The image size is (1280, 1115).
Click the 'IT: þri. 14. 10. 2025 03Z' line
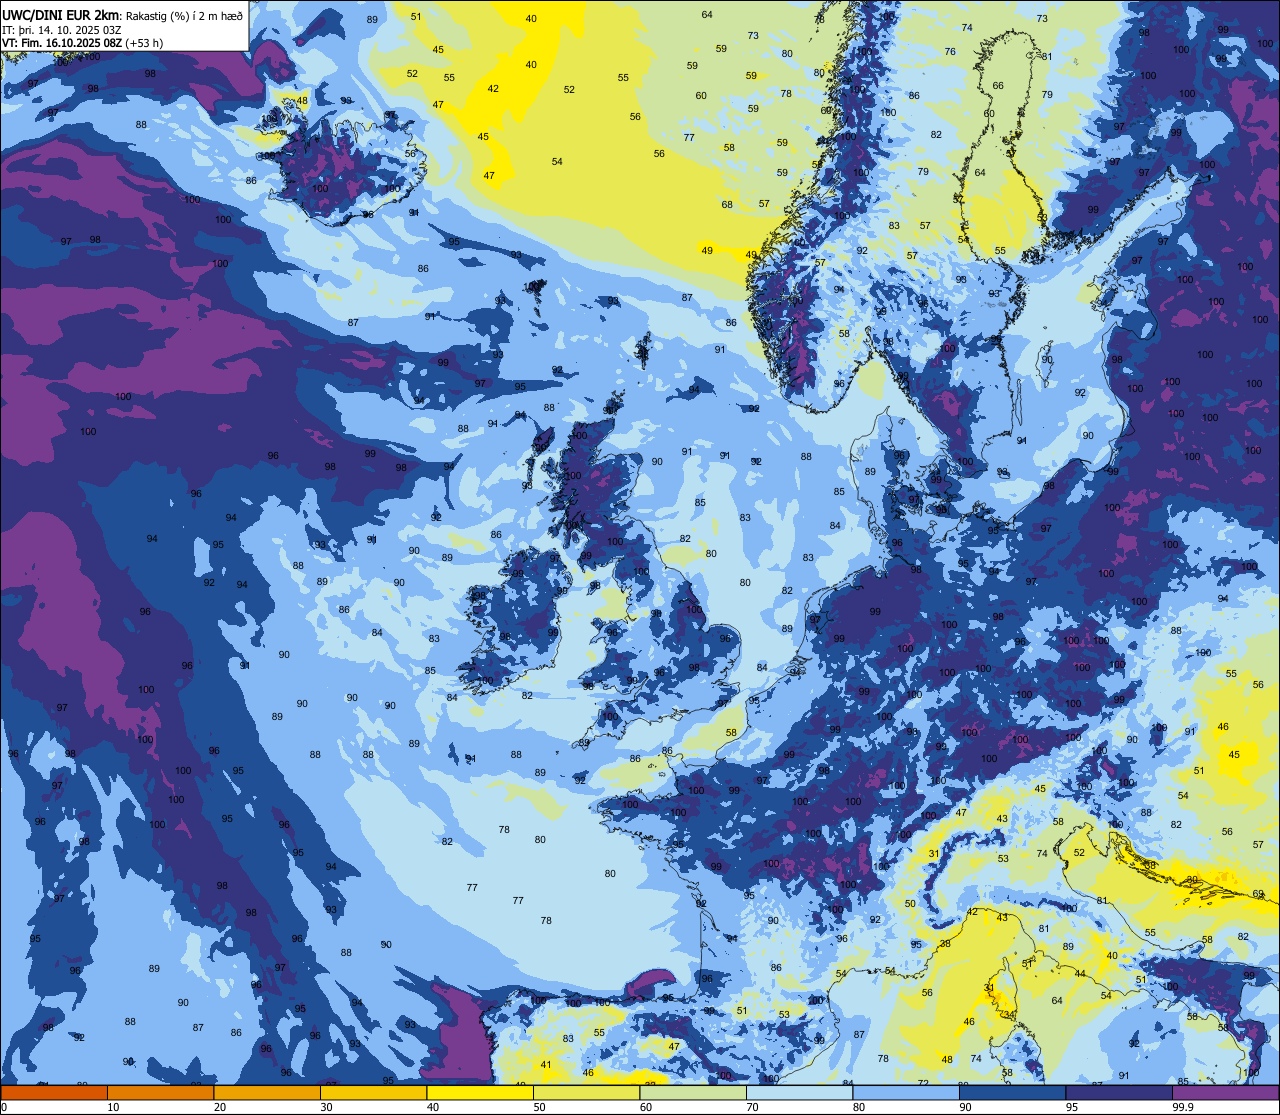coord(62,29)
